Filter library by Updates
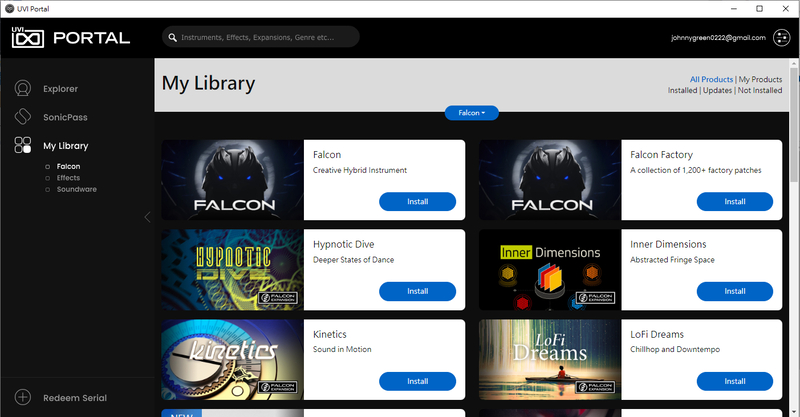 tap(717, 90)
